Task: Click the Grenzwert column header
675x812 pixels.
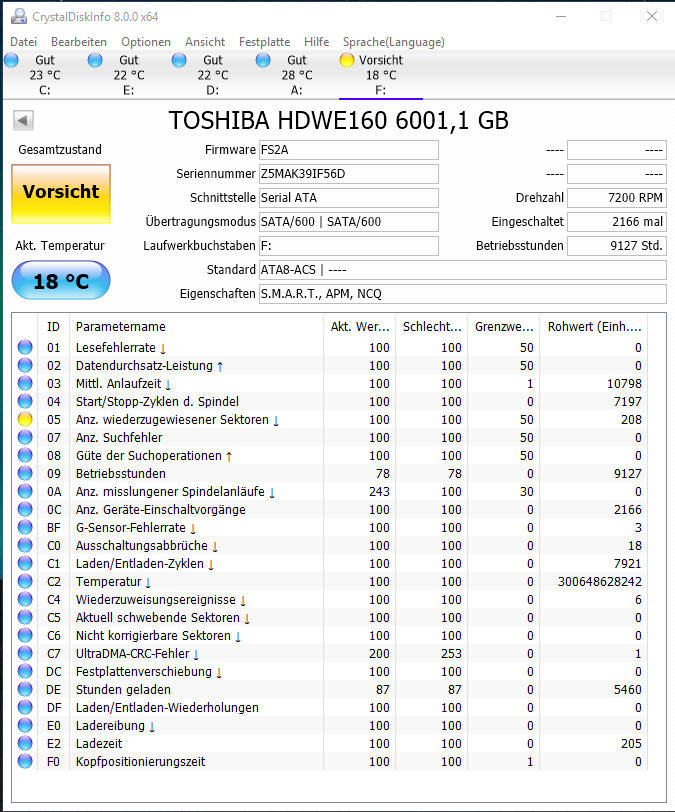Action: coord(504,326)
